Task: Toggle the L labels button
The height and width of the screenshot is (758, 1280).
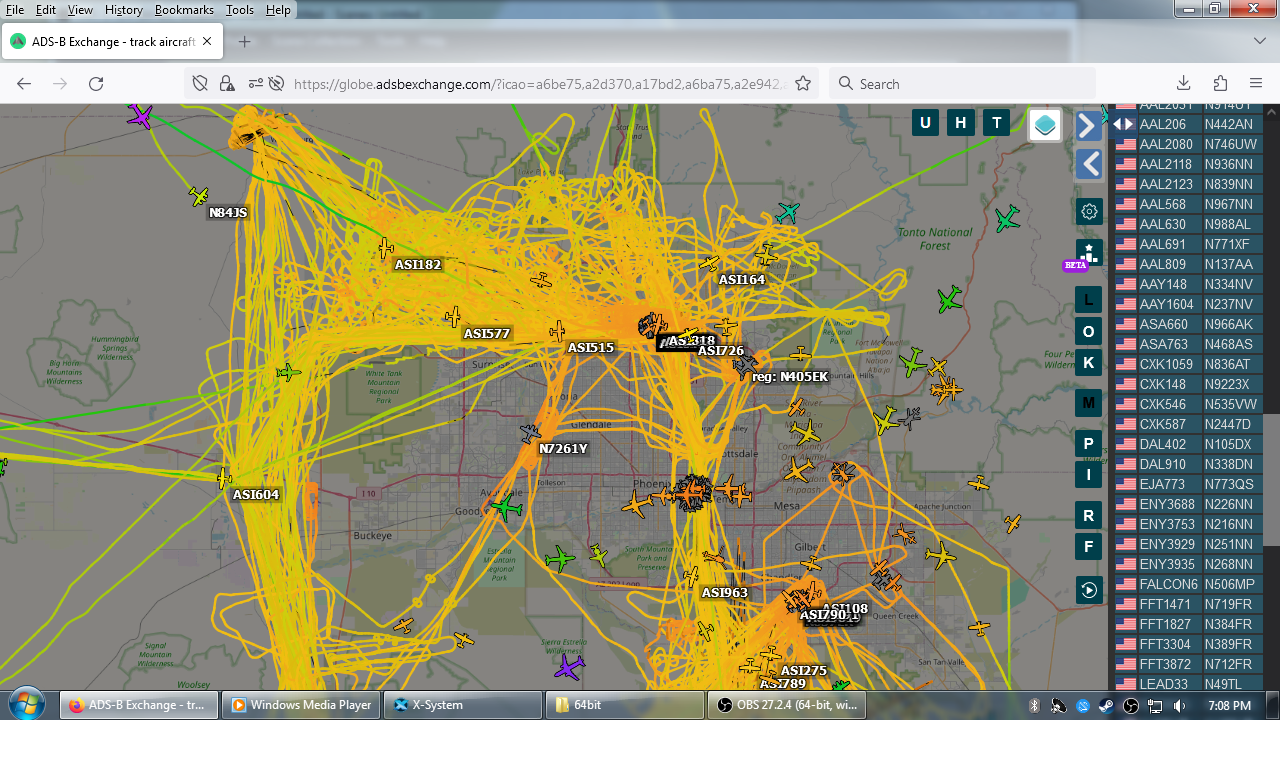Action: 1089,299
